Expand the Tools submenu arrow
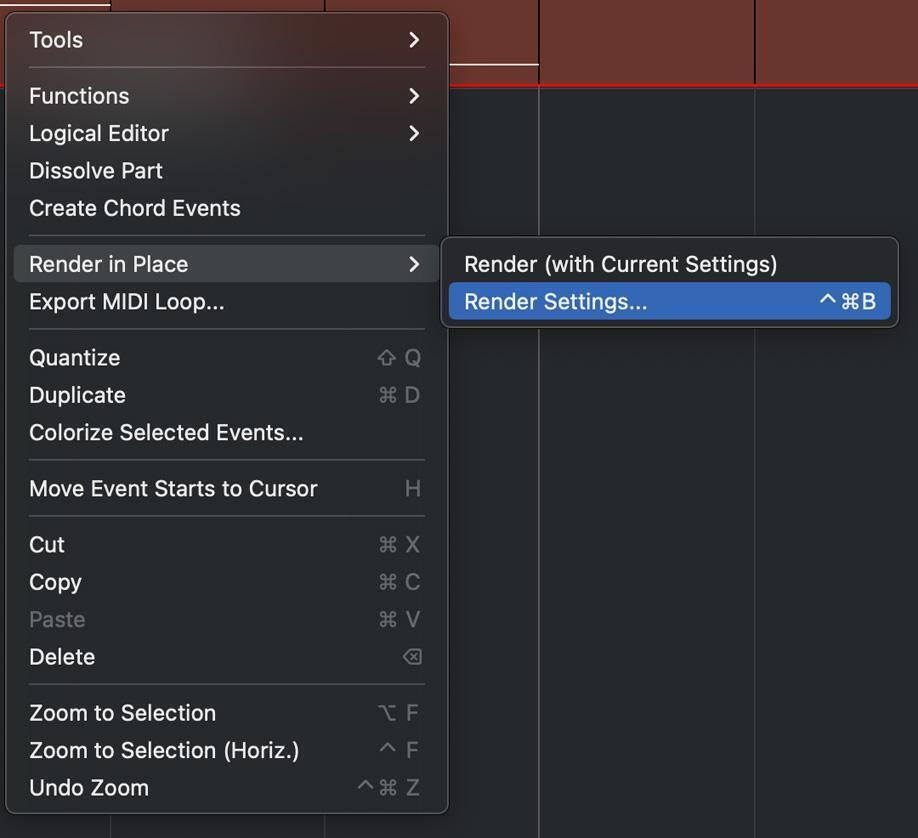Image resolution: width=918 pixels, height=838 pixels. click(414, 40)
